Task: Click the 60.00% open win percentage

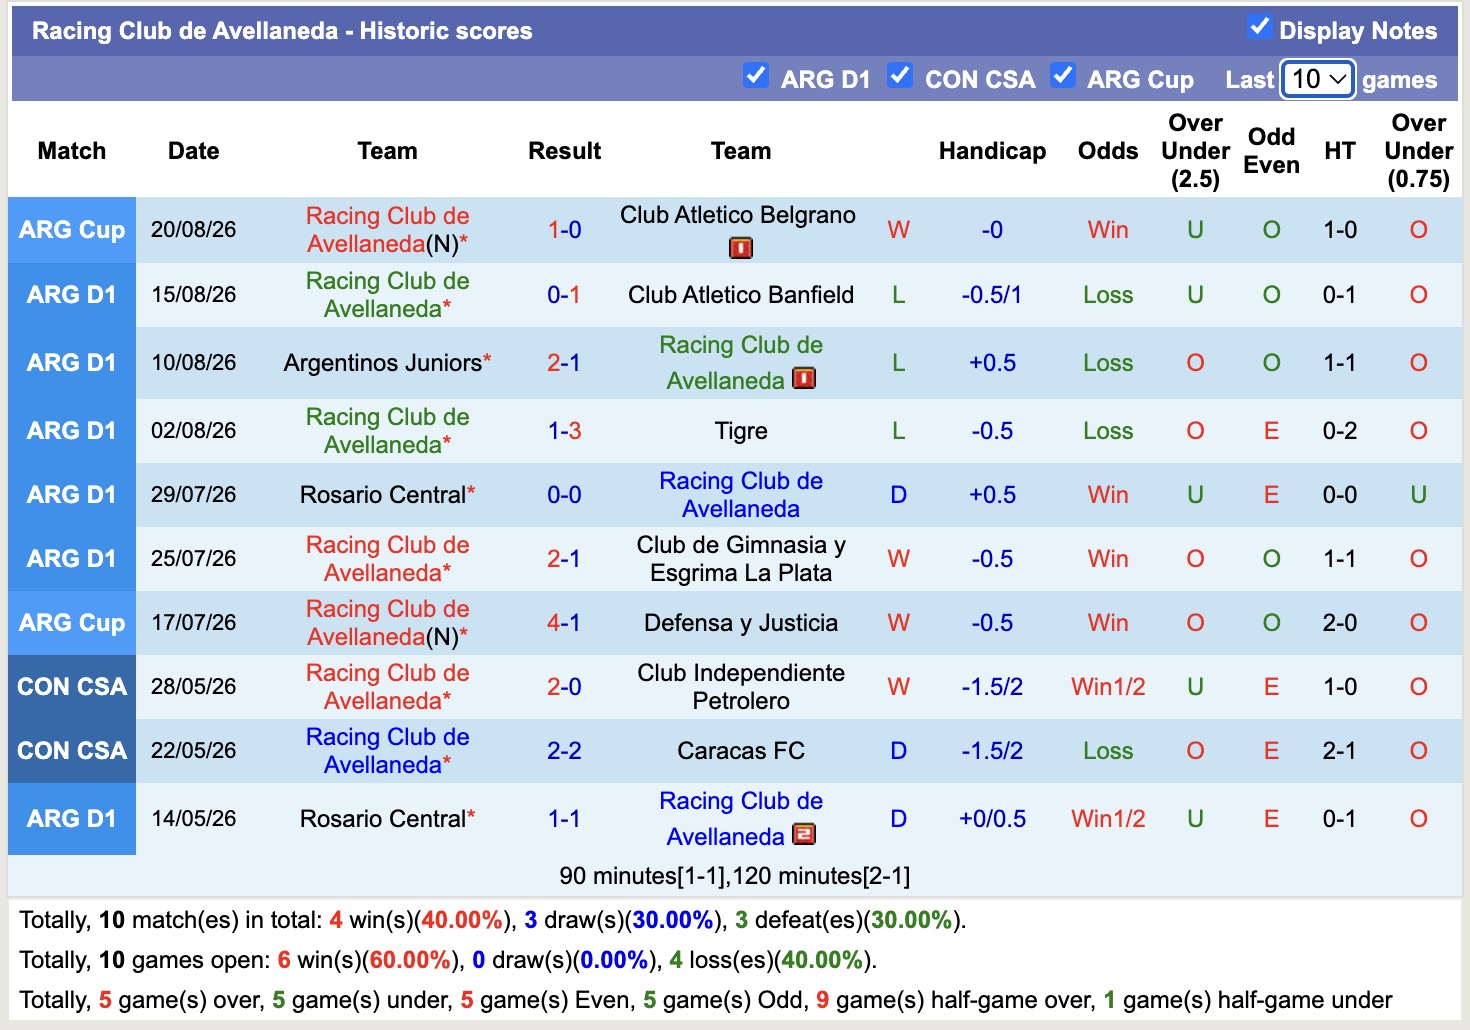Action: 410,960
